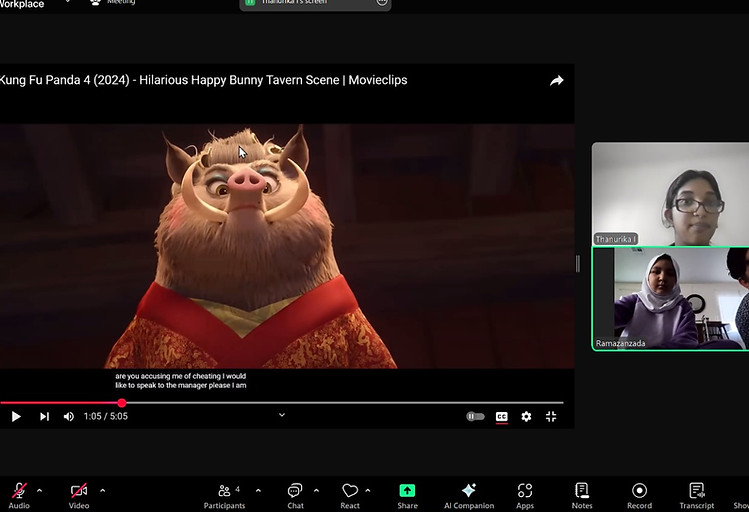749x512 pixels.
Task: Mute the YouTube video volume
Action: (x=69, y=416)
